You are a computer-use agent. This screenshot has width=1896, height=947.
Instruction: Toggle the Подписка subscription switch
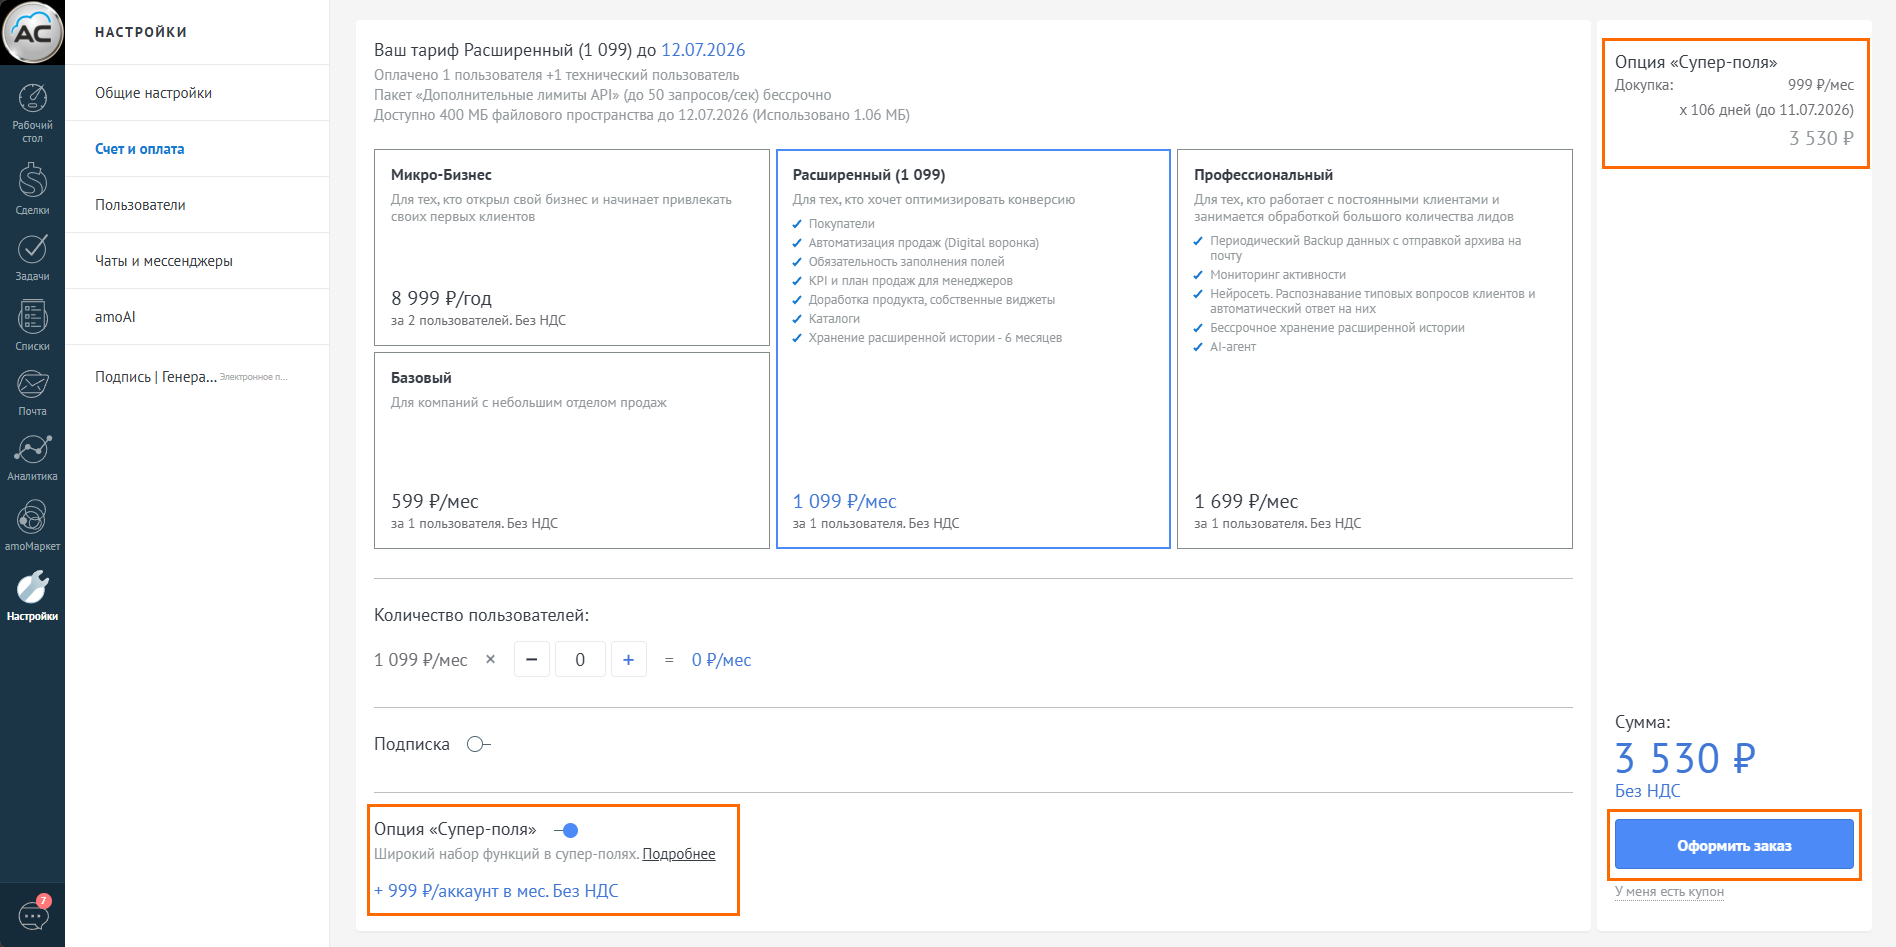[x=478, y=744]
